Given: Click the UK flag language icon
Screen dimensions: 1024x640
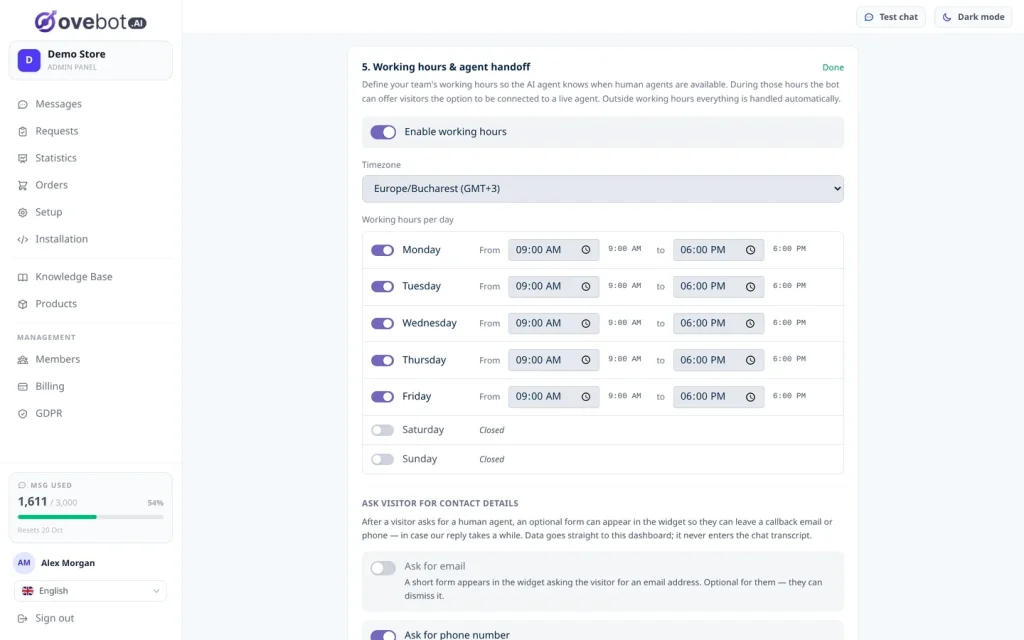Looking at the screenshot, I should [x=27, y=591].
